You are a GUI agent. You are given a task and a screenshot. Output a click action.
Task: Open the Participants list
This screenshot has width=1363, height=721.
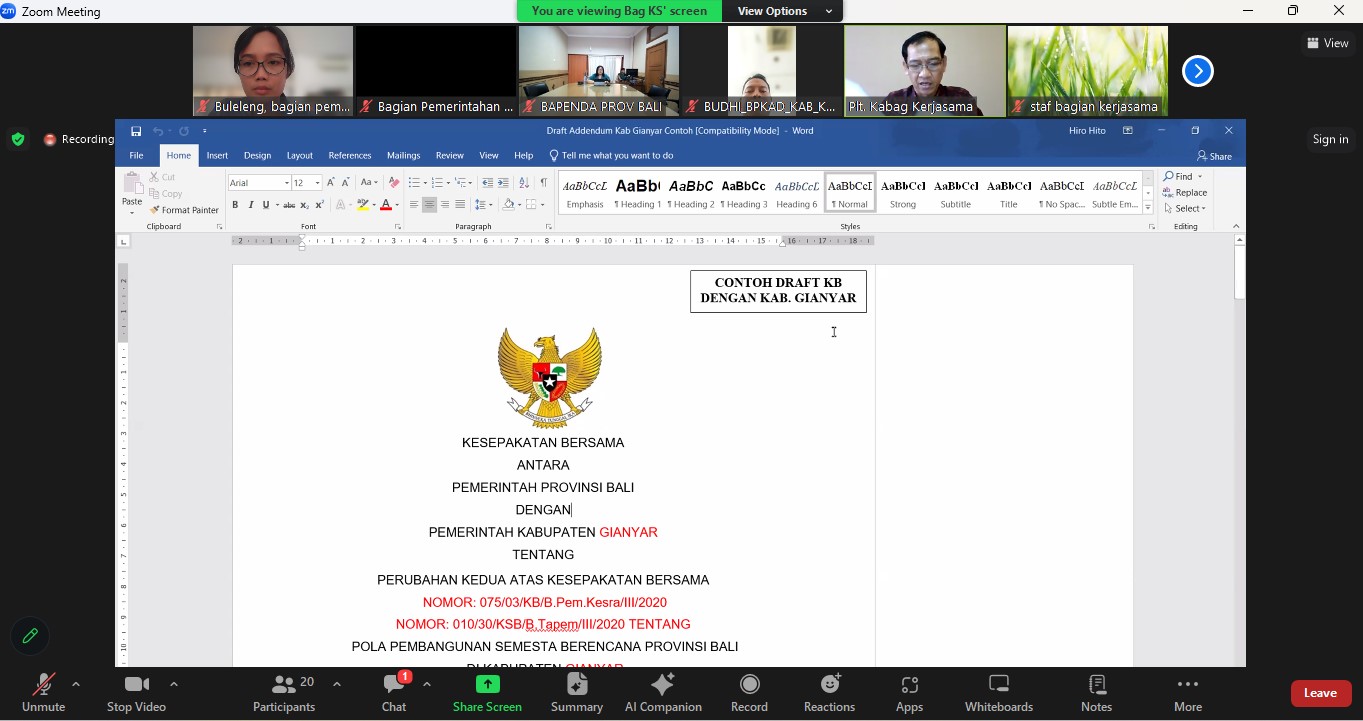[284, 693]
